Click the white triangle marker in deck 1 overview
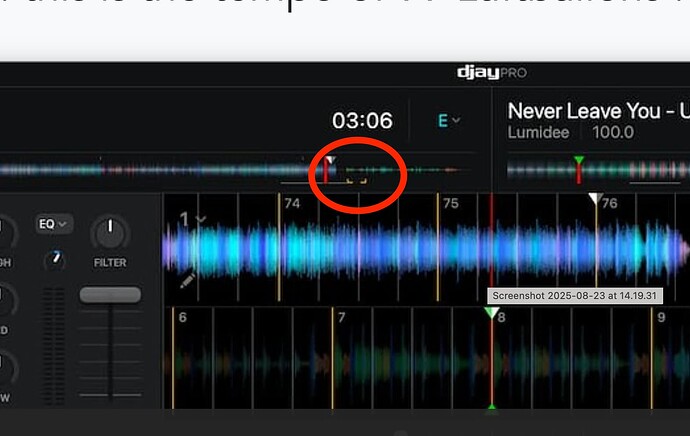The image size is (690, 436). pyautogui.click(x=331, y=160)
